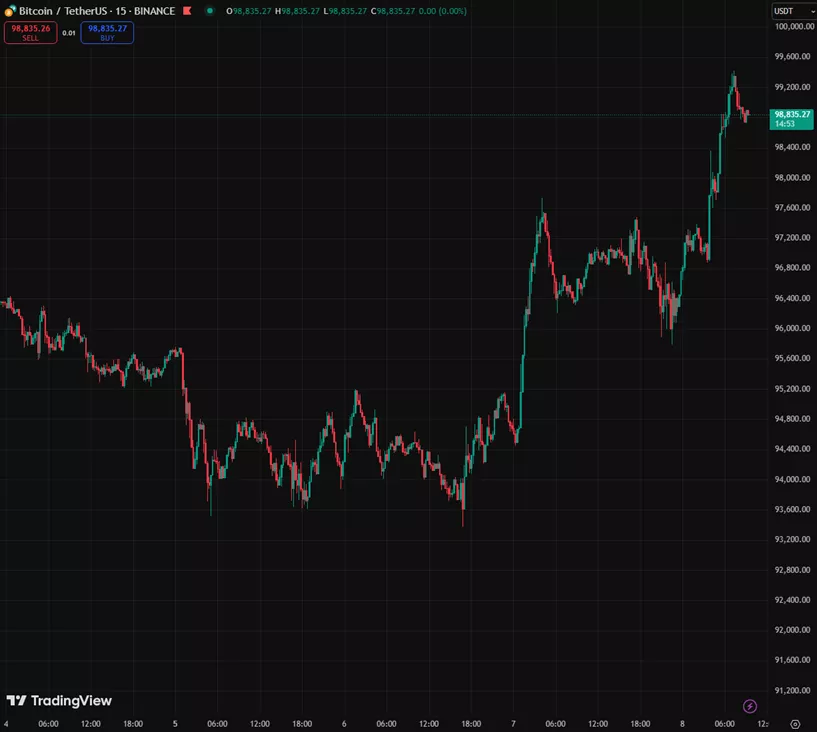Click the date label 8 on the time axis
Viewport: 817px width, 732px height.
[x=683, y=723]
